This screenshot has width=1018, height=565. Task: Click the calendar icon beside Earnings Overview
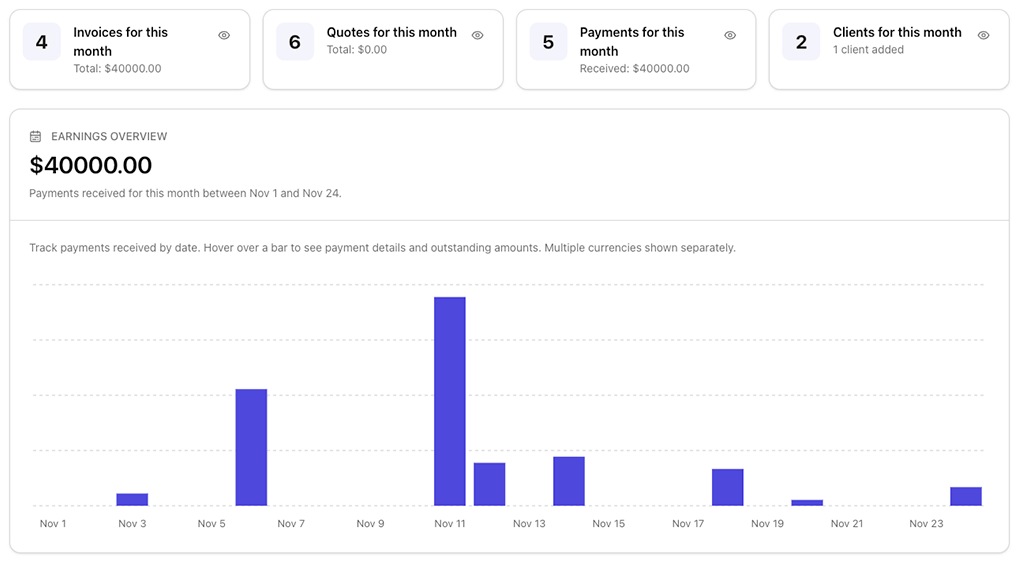click(36, 136)
